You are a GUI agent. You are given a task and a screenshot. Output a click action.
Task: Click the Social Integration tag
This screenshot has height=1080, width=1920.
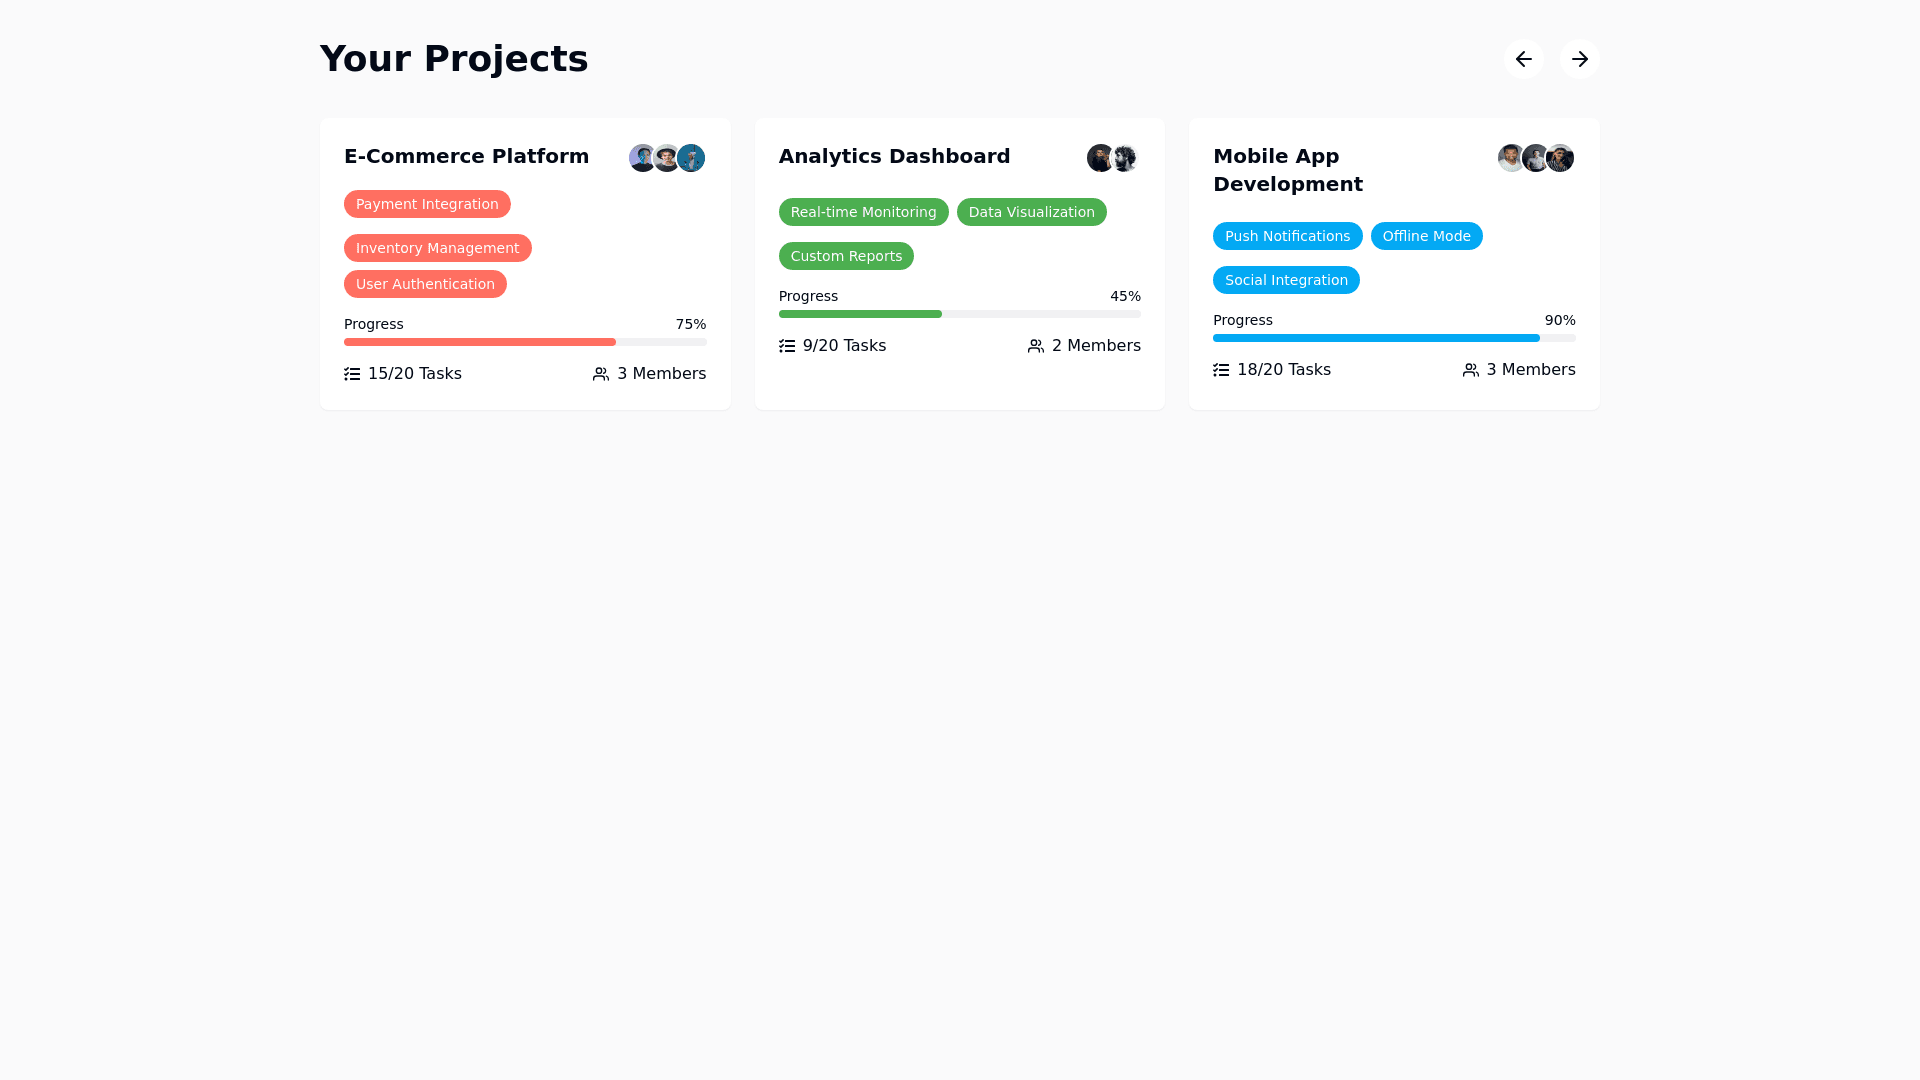coord(1286,280)
